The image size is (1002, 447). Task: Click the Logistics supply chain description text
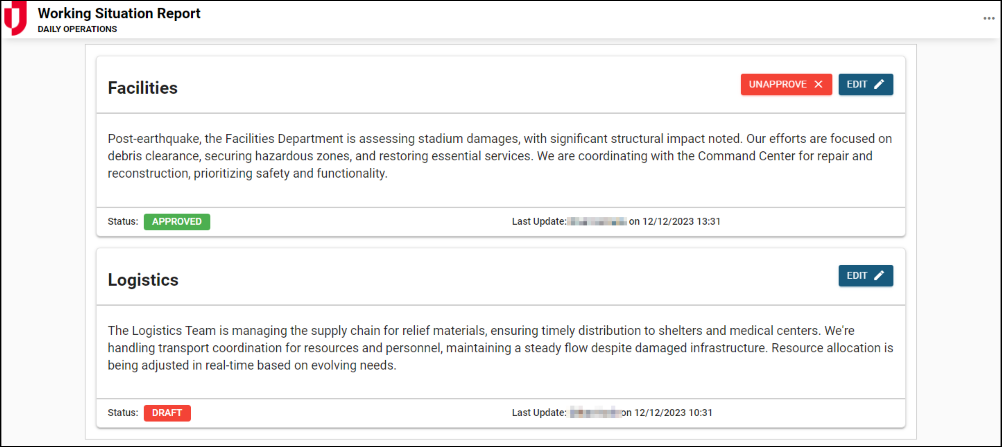coord(499,347)
